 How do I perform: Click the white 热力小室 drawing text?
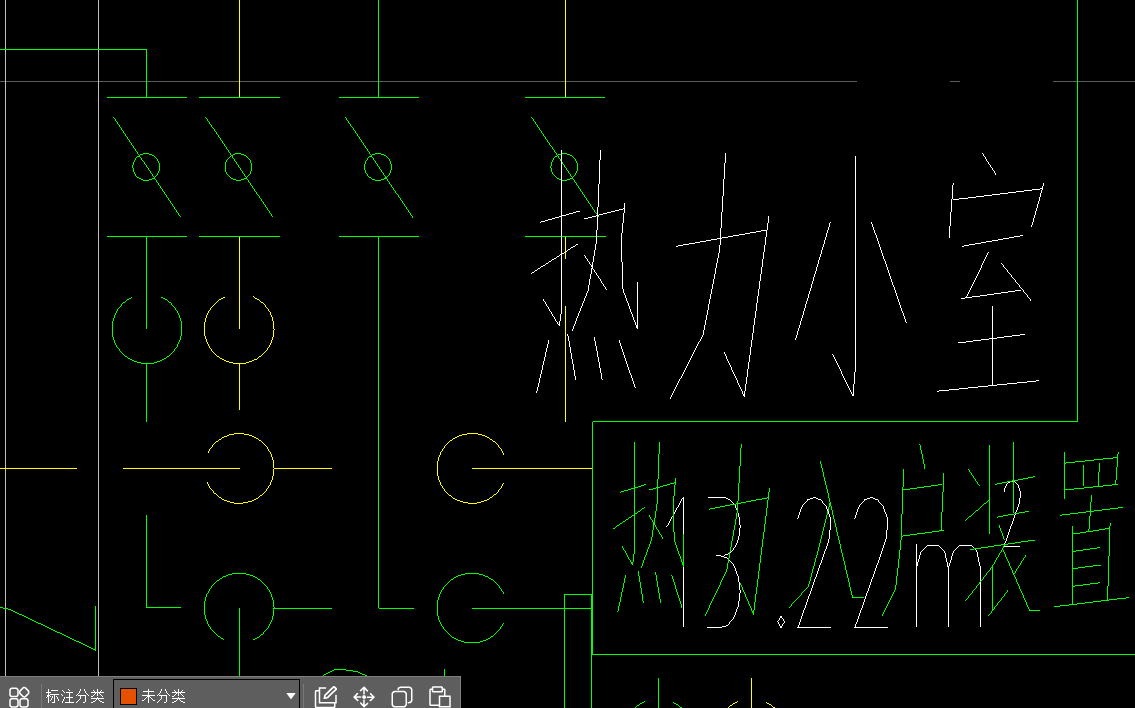(x=788, y=275)
